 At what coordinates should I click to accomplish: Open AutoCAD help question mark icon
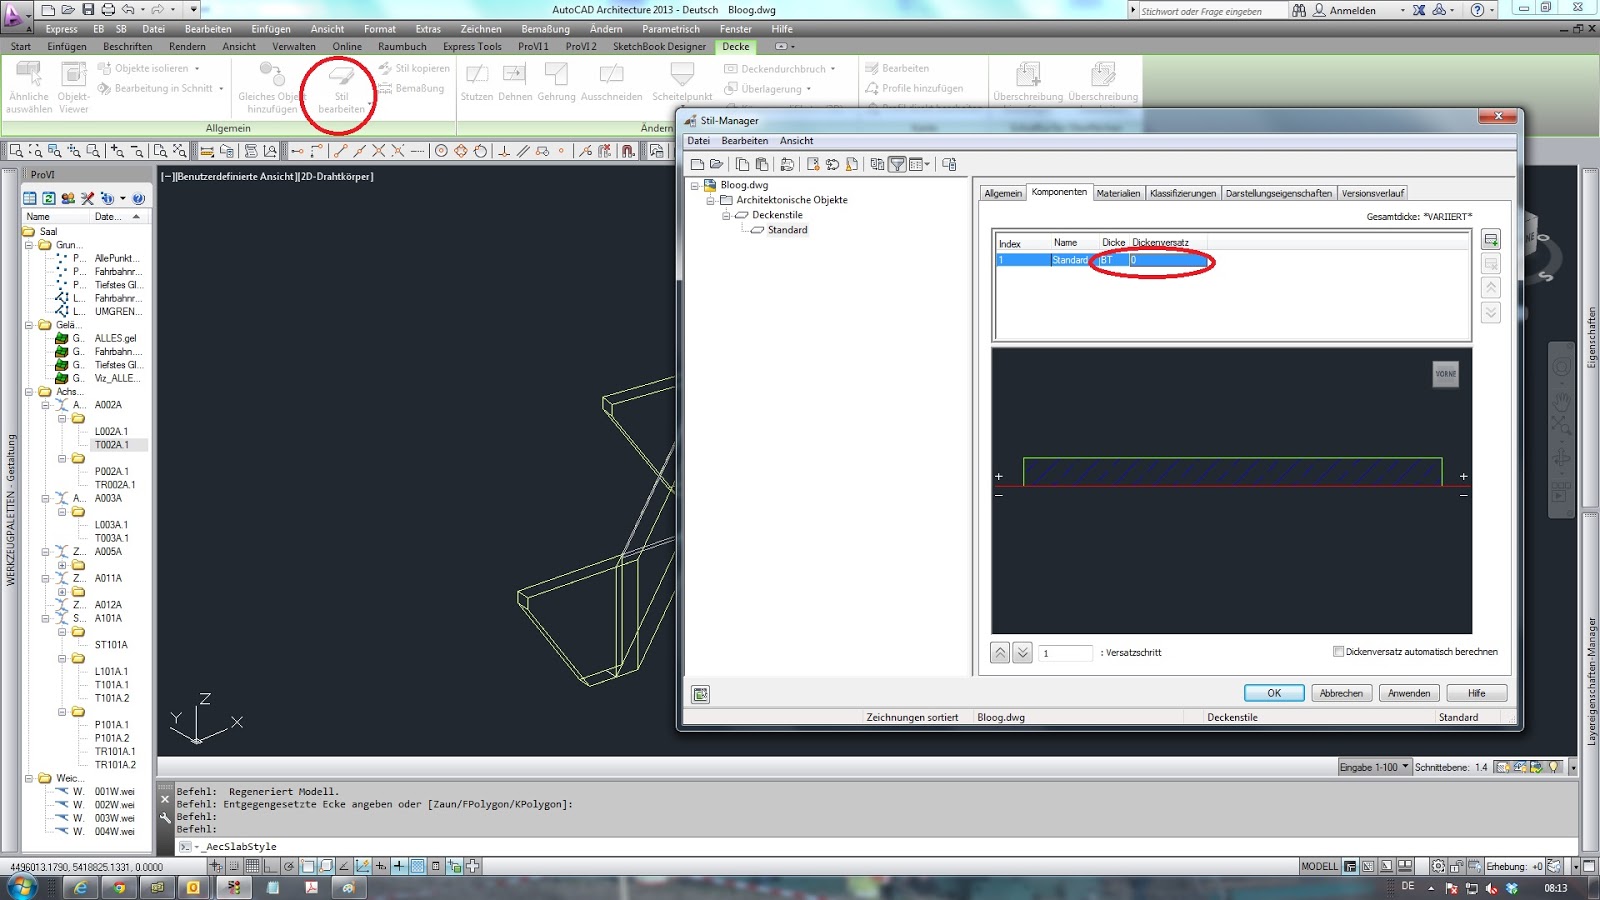click(x=1477, y=10)
